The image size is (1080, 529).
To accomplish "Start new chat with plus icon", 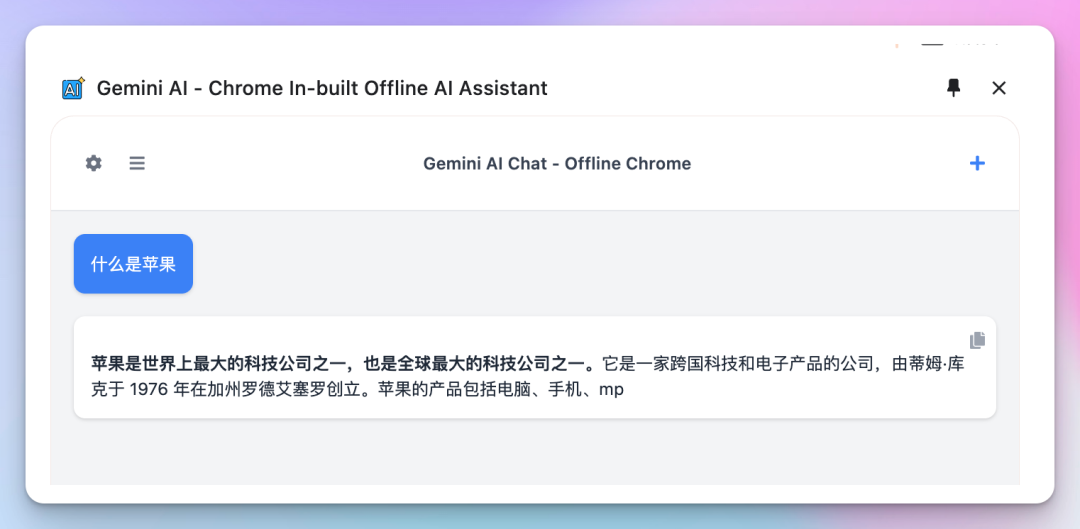I will click(x=977, y=163).
